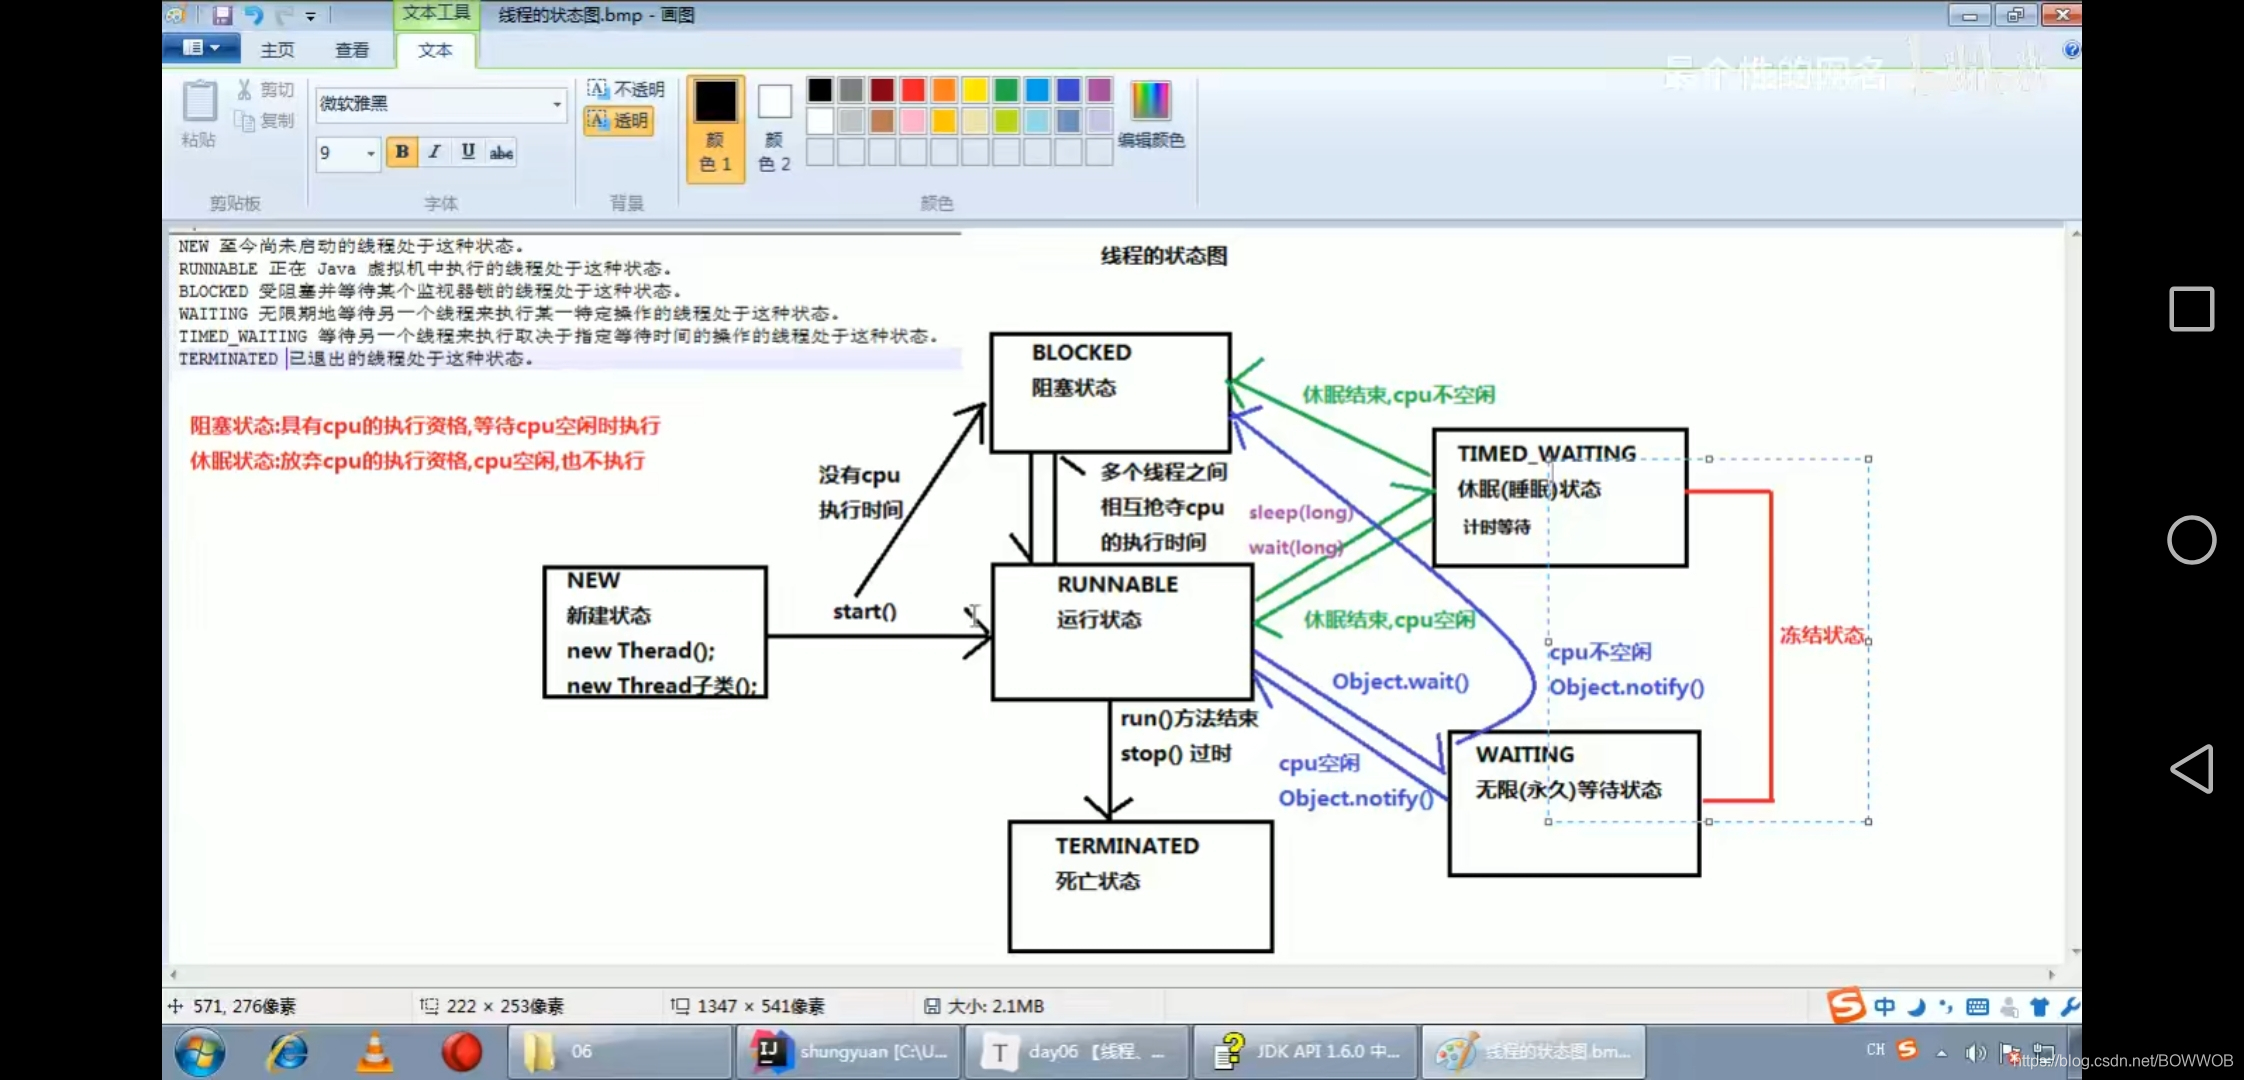Click the text box top-right resize handle

(x=1868, y=459)
